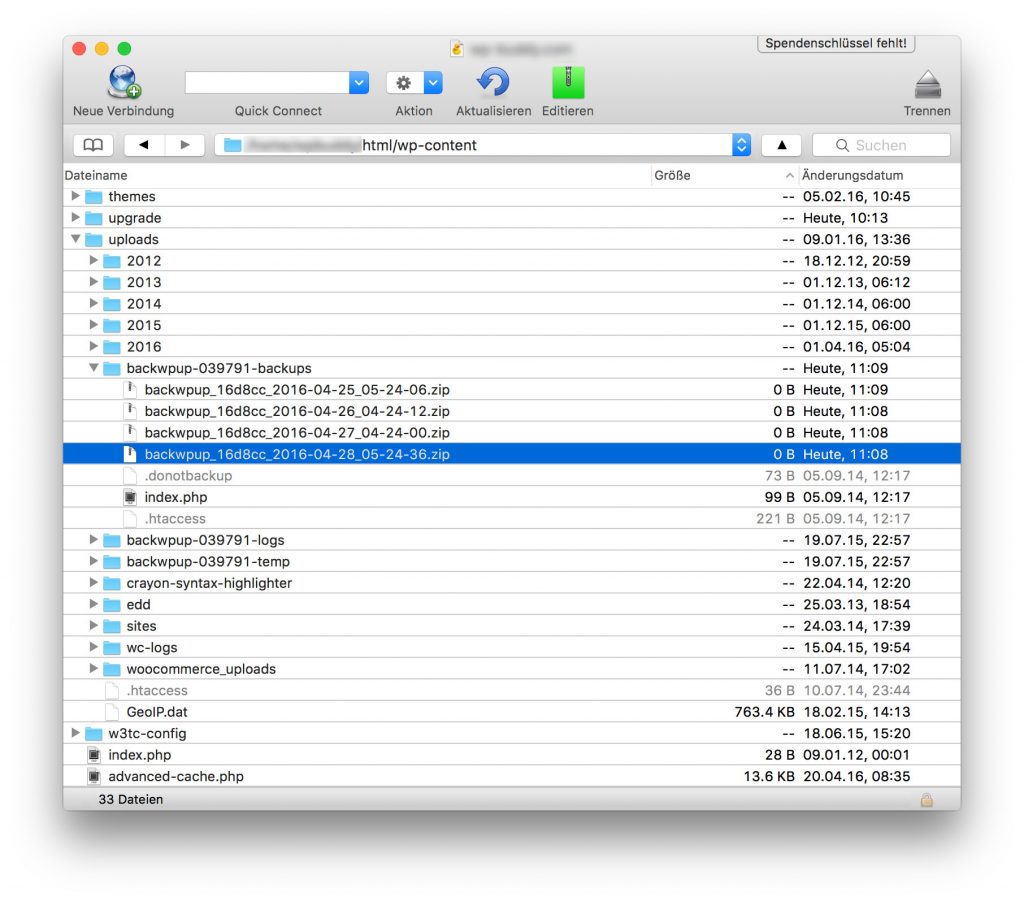The width and height of the screenshot is (1024, 901).
Task: Click the Editieren pencil icon
Action: pyautogui.click(x=567, y=83)
